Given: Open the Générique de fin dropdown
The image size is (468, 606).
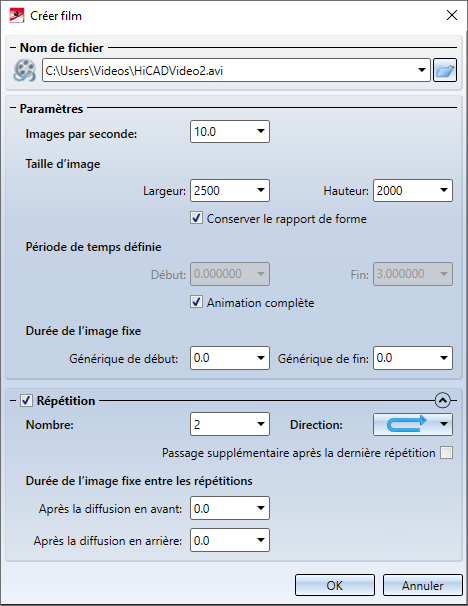Looking at the screenshot, I should [444, 358].
